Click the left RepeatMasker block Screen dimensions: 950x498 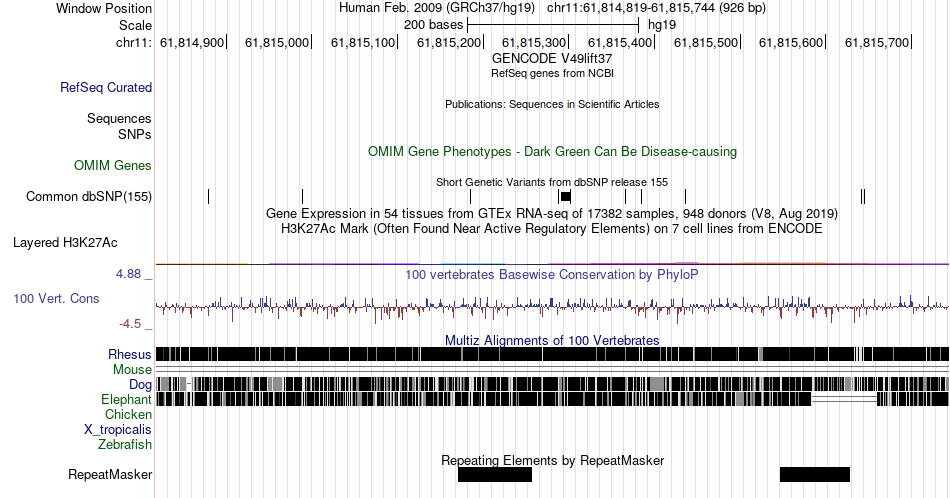495,474
